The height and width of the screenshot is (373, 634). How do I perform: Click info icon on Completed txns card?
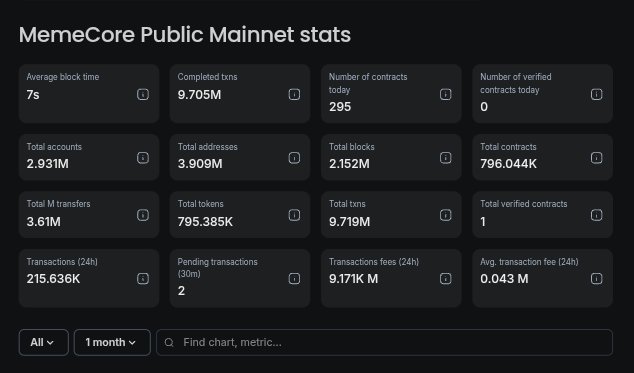pyautogui.click(x=294, y=94)
